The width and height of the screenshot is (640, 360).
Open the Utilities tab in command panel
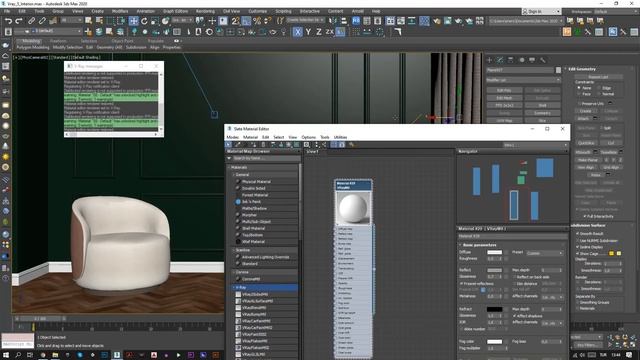542,60
